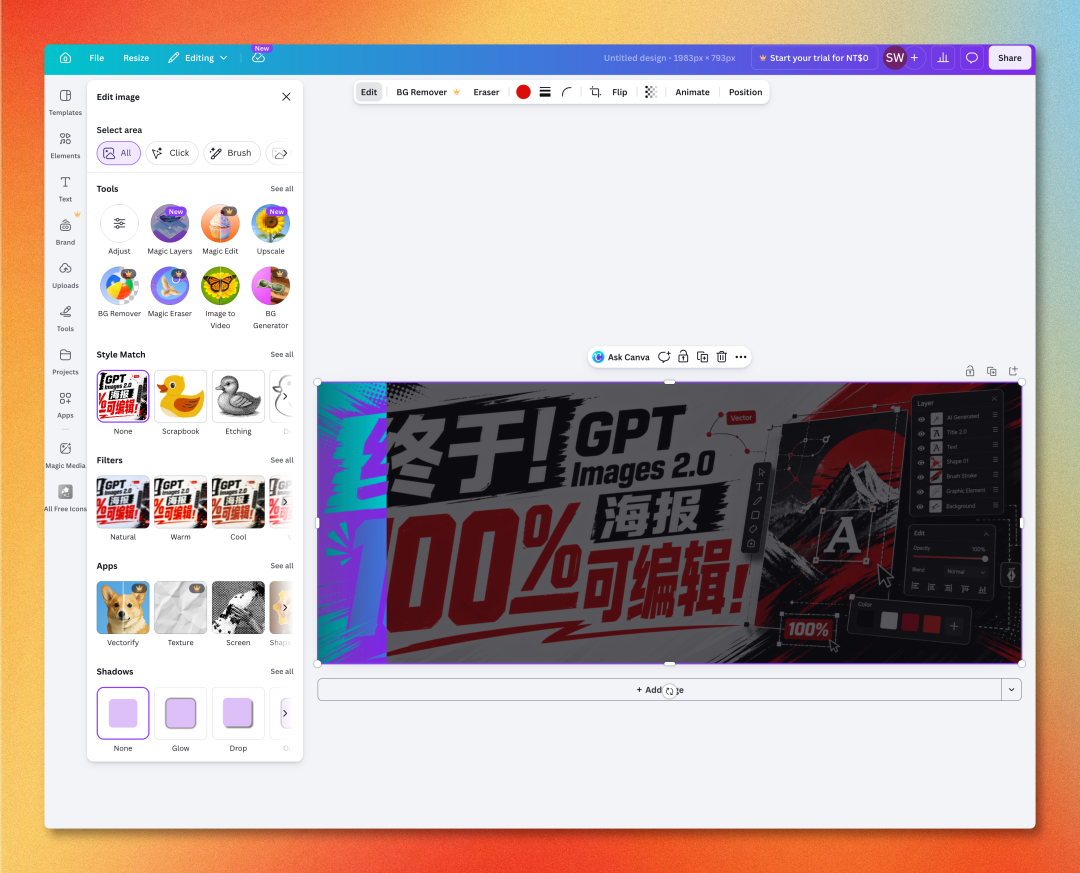This screenshot has height=873, width=1080.
Task: Click BG Remover in top toolbar
Action: (428, 92)
